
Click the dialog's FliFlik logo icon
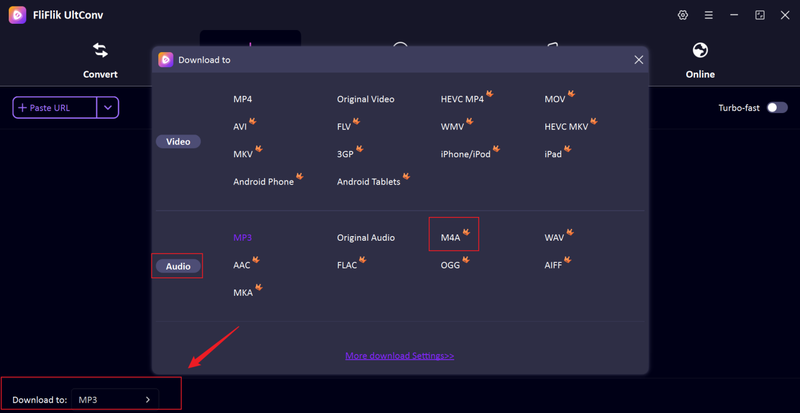[166, 60]
